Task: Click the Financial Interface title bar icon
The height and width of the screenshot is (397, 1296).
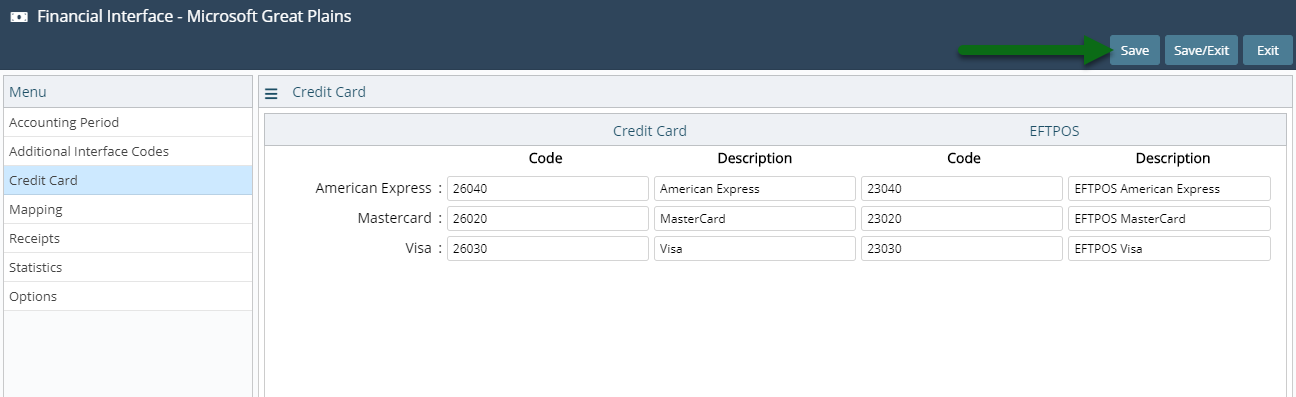Action: coord(18,17)
